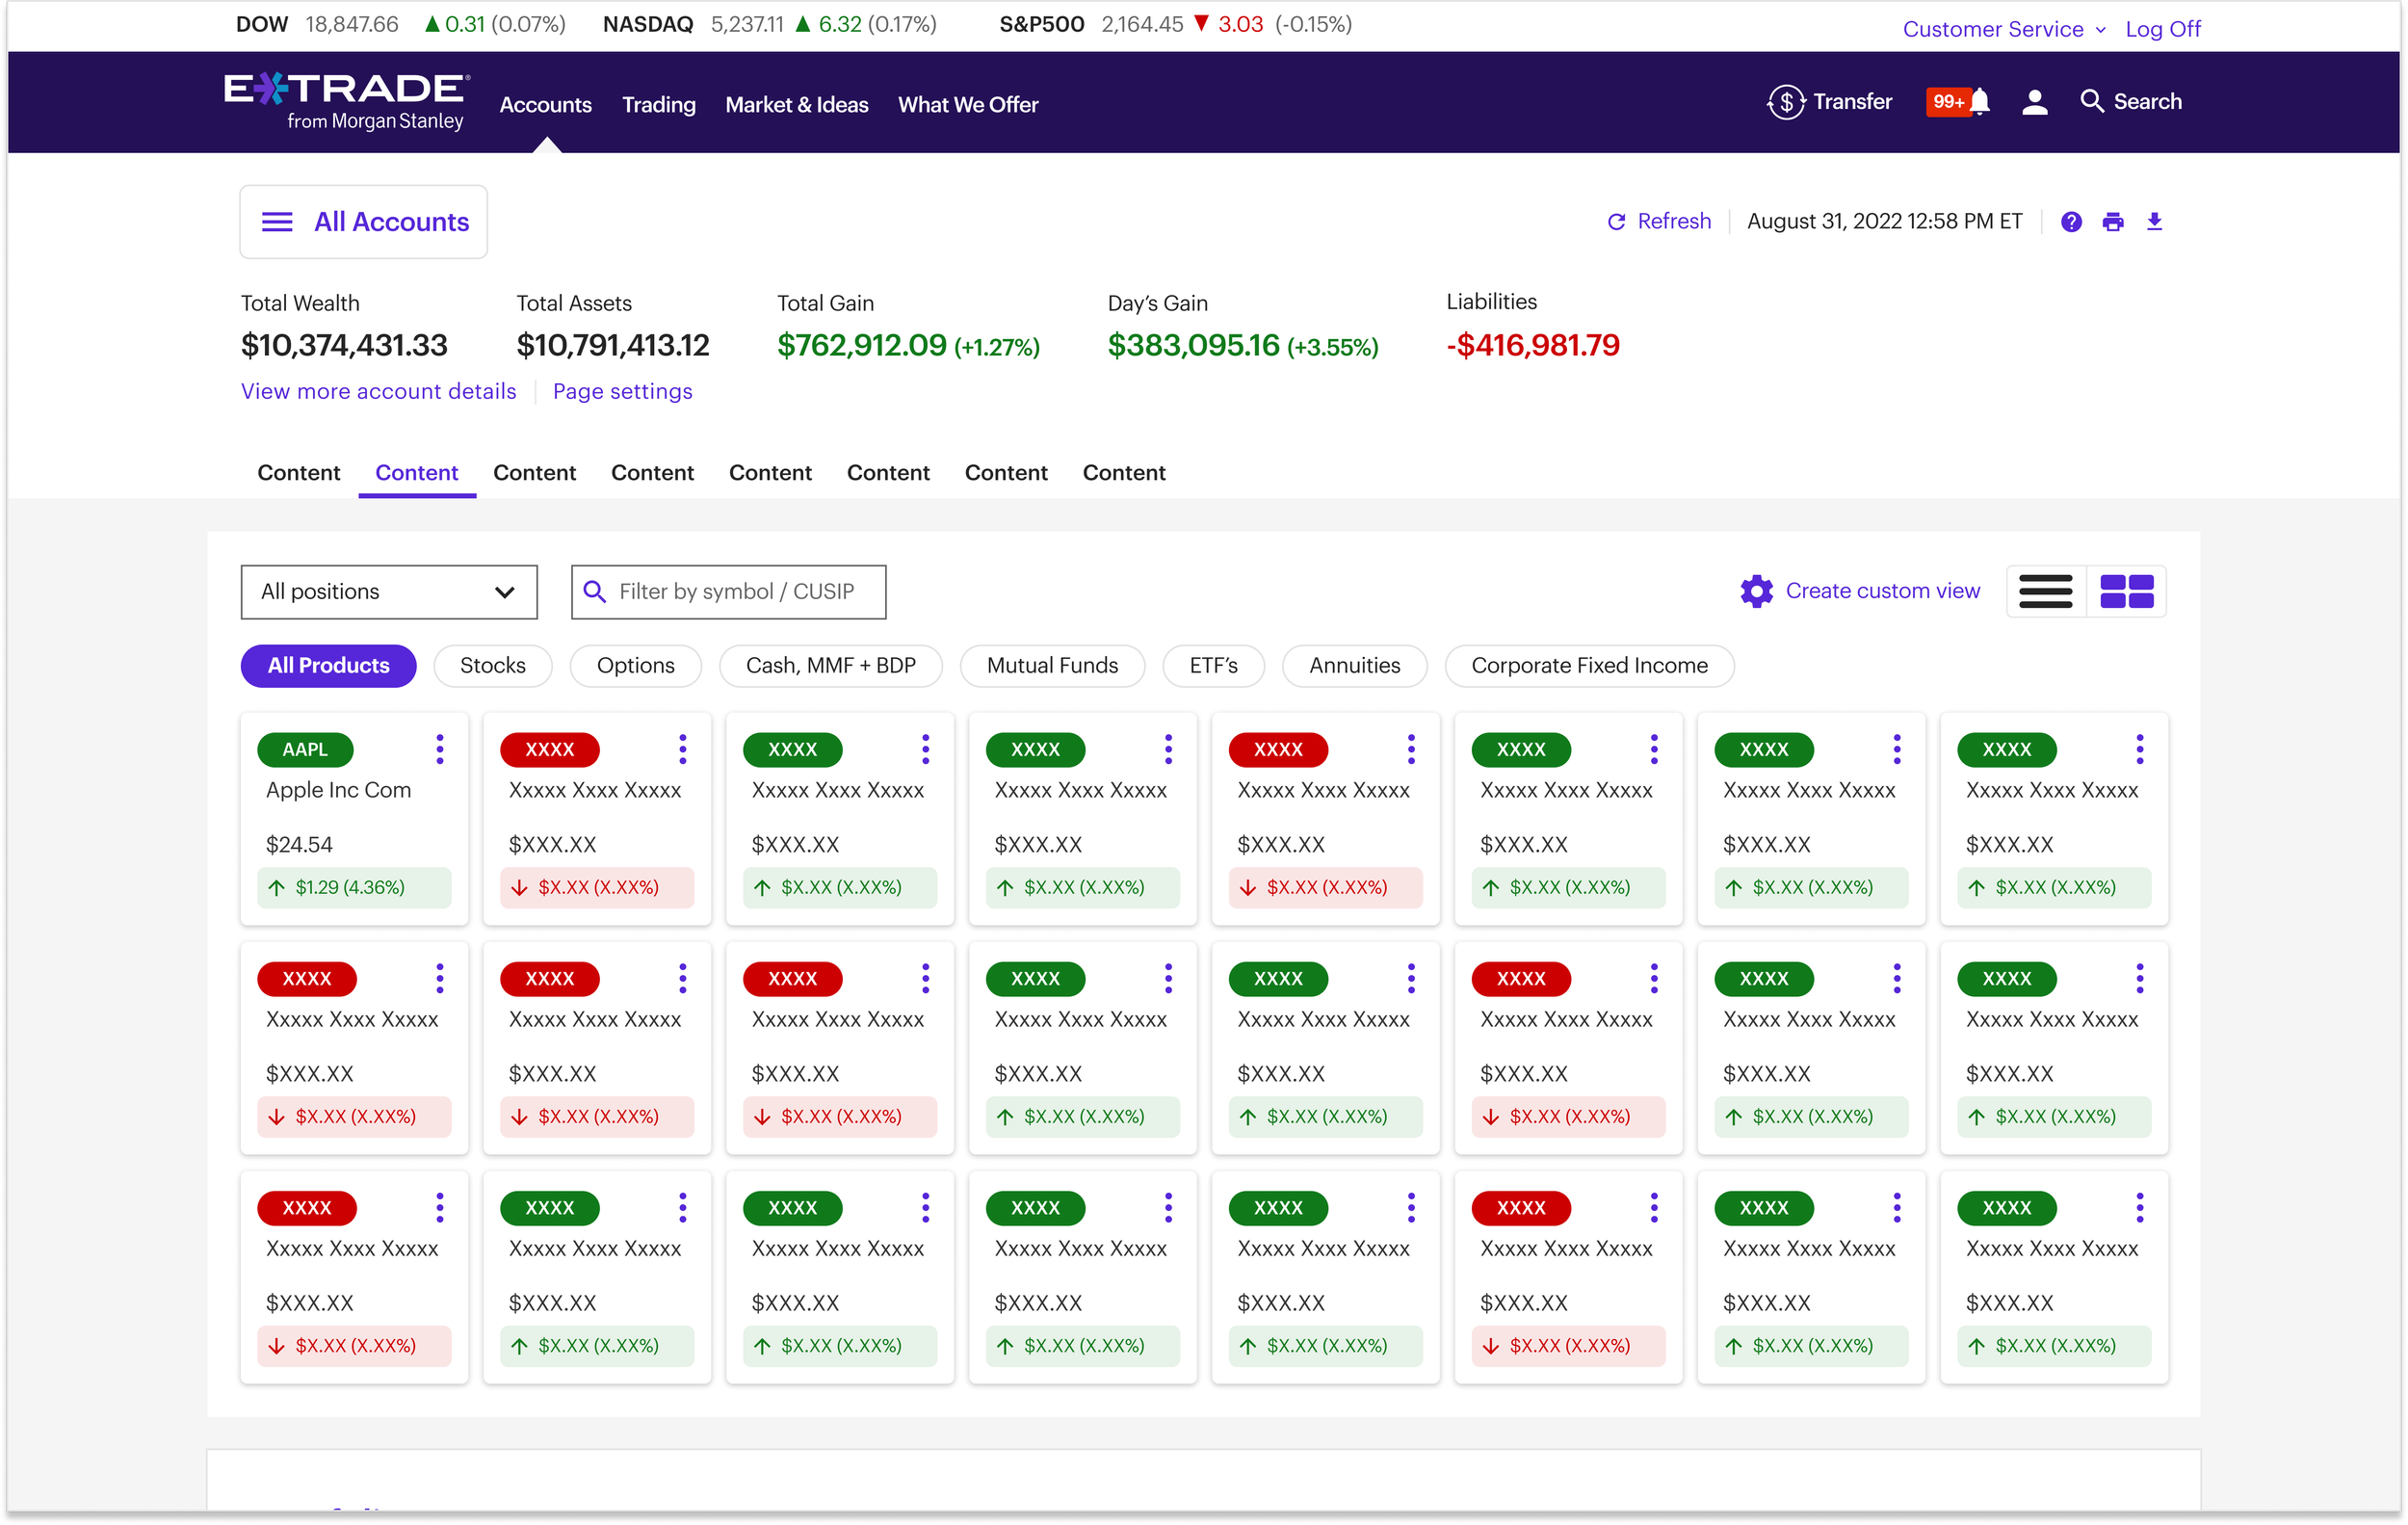The height and width of the screenshot is (1525, 2408).
Task: Open the user profile icon
Action: 2034,102
